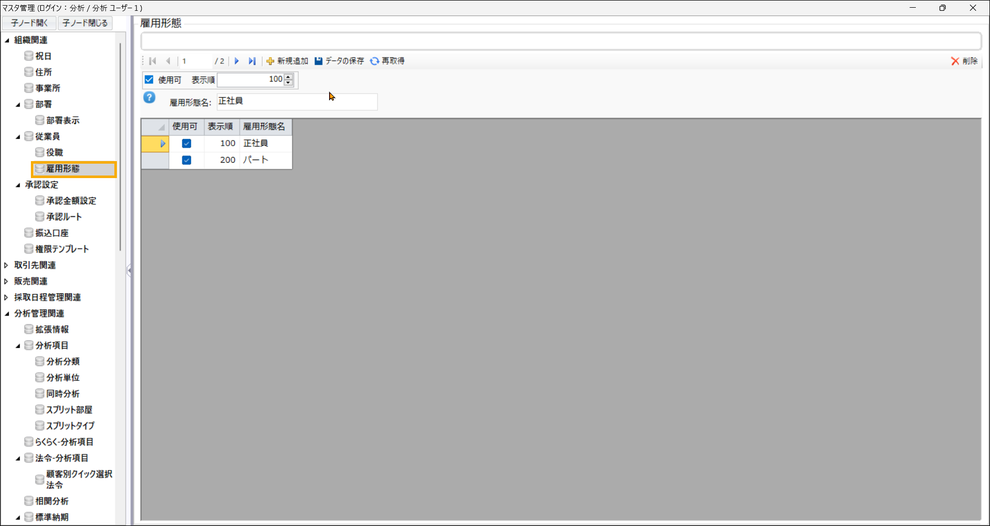
Task: Select the 200 表示順 cell
Action: pyautogui.click(x=222, y=160)
